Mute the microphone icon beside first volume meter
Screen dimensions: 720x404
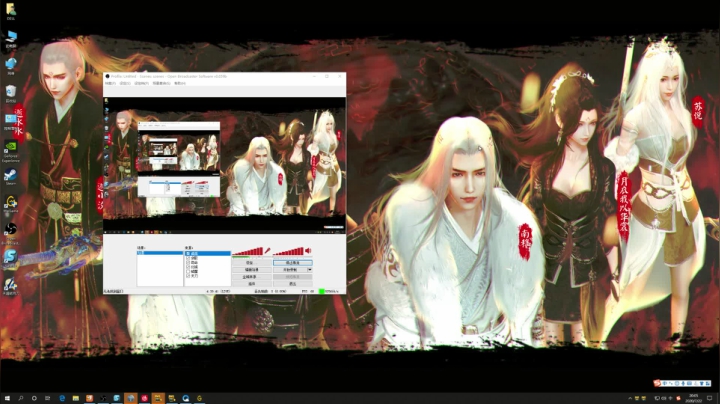tap(267, 250)
